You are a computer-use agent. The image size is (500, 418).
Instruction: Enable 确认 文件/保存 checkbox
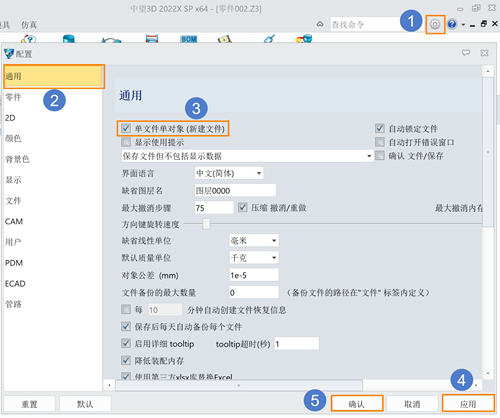pos(380,156)
